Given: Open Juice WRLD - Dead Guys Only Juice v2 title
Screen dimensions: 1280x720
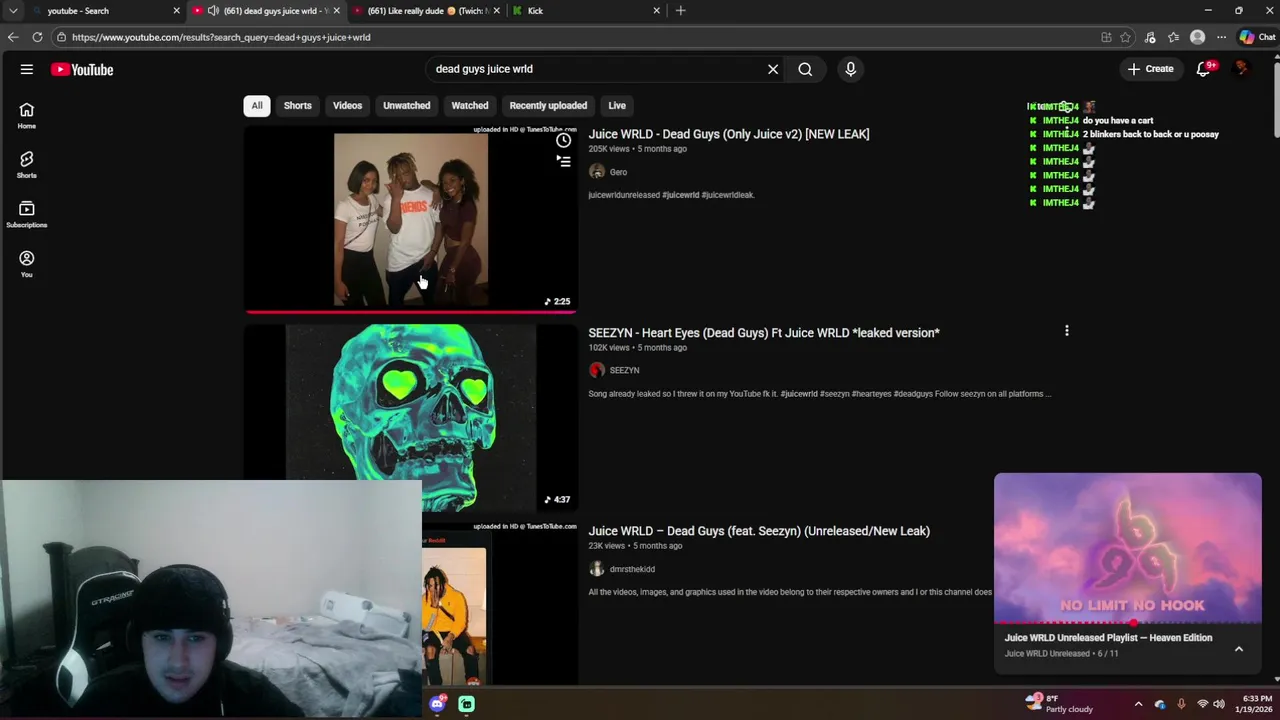Looking at the screenshot, I should (729, 134).
